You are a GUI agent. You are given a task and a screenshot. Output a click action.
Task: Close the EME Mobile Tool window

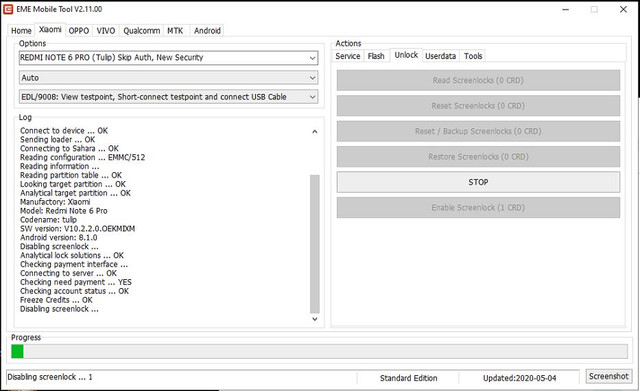point(623,9)
